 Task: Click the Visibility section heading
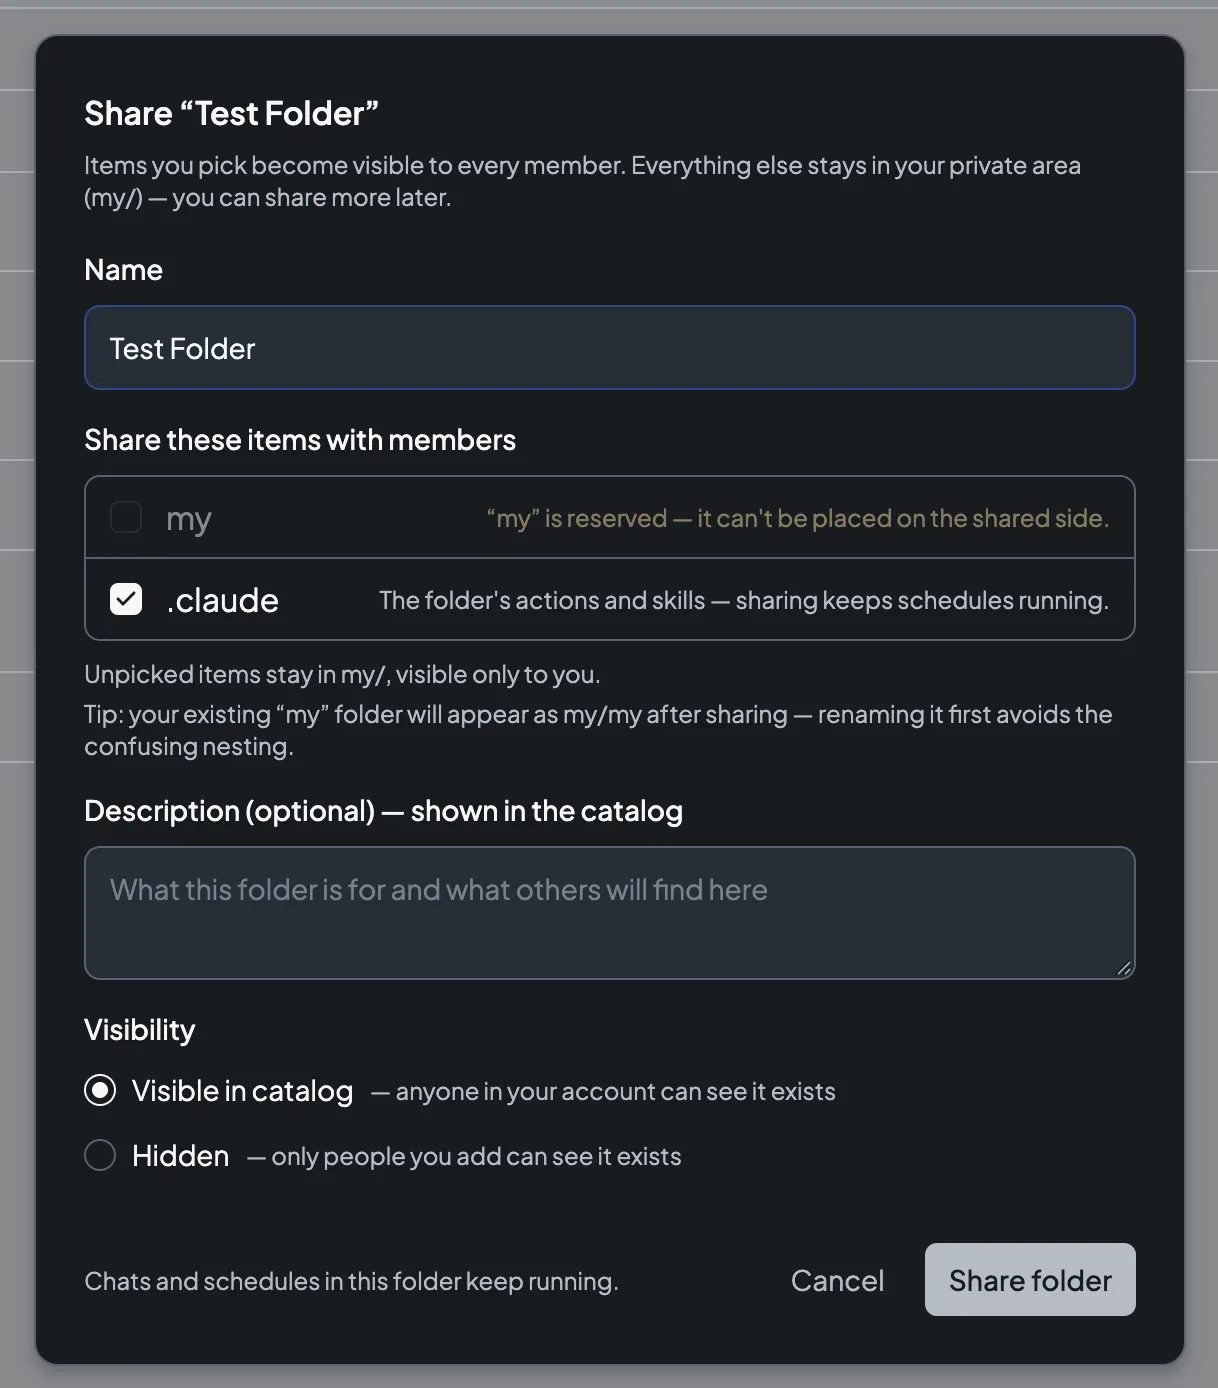(x=139, y=1030)
